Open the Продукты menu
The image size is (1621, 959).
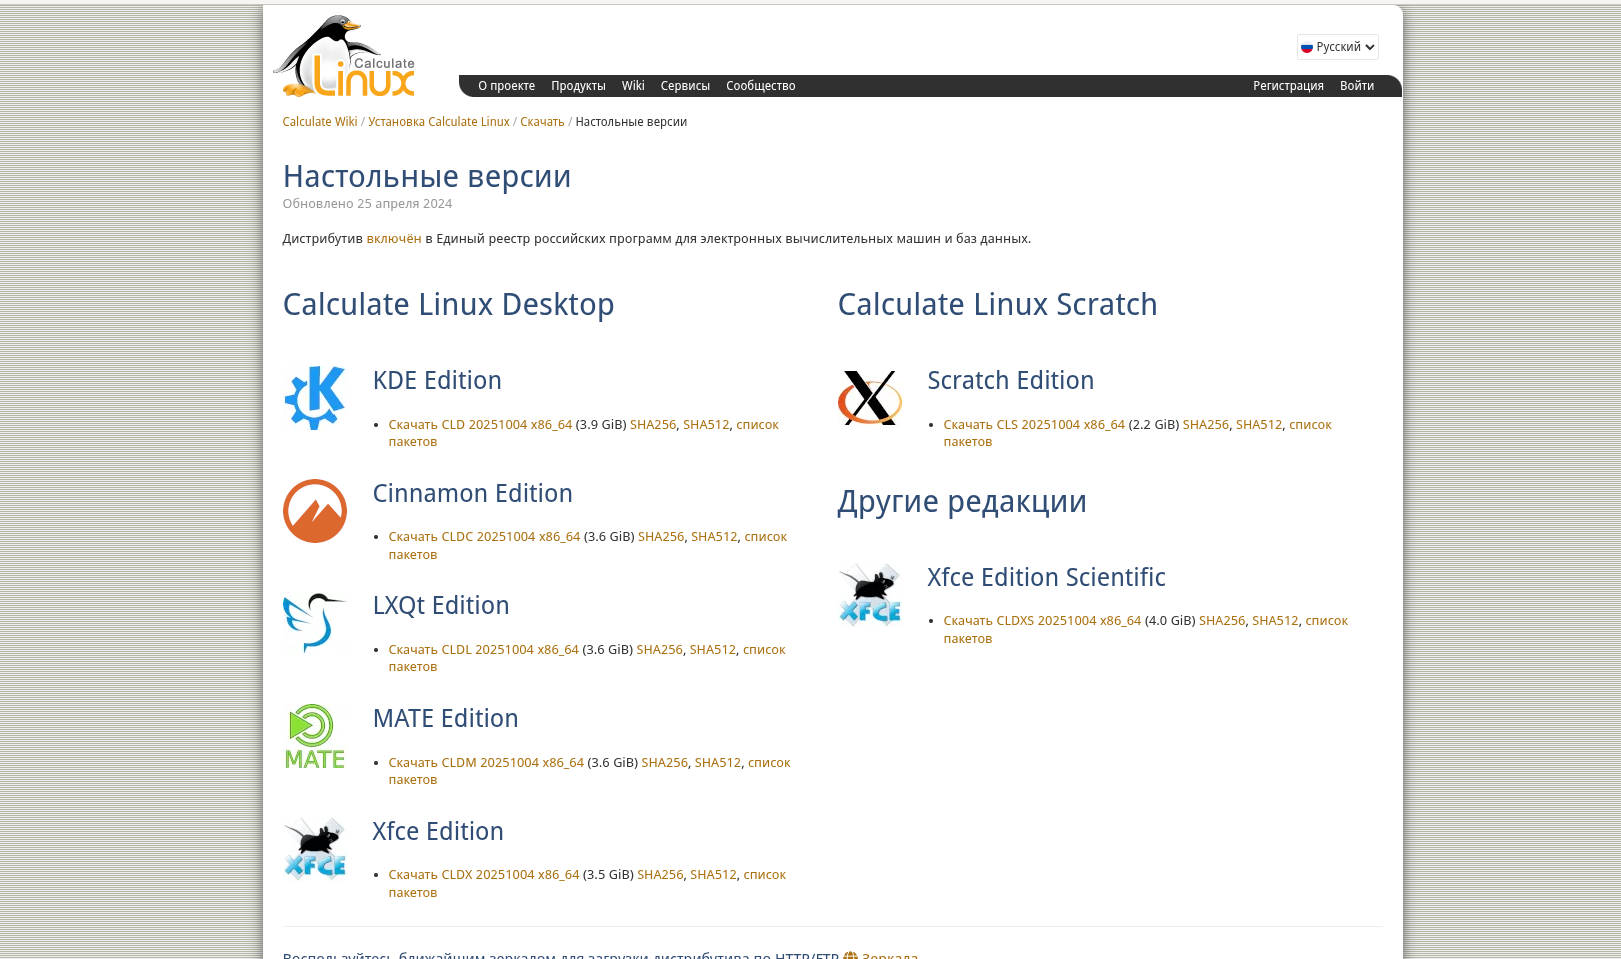click(578, 86)
